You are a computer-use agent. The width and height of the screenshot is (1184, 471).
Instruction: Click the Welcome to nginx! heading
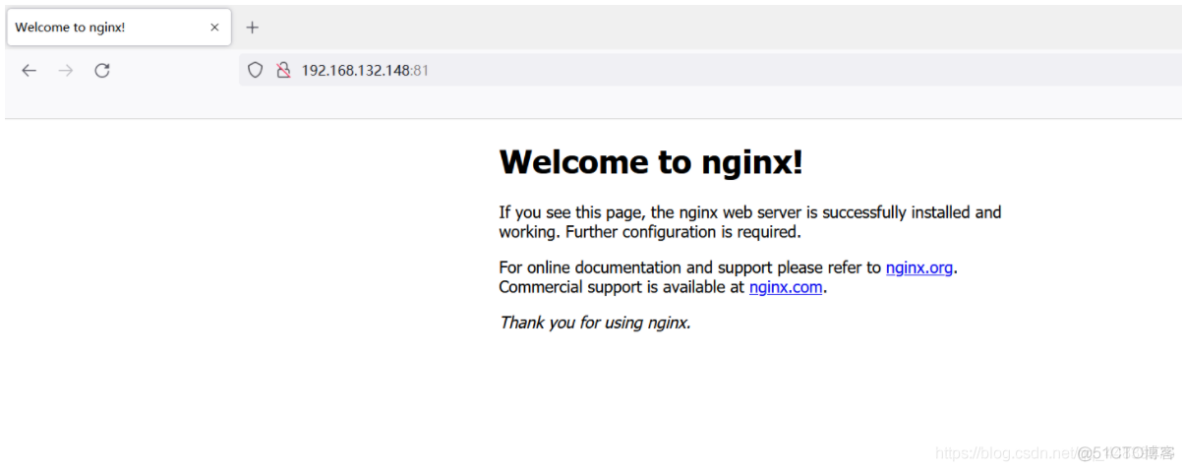[651, 162]
